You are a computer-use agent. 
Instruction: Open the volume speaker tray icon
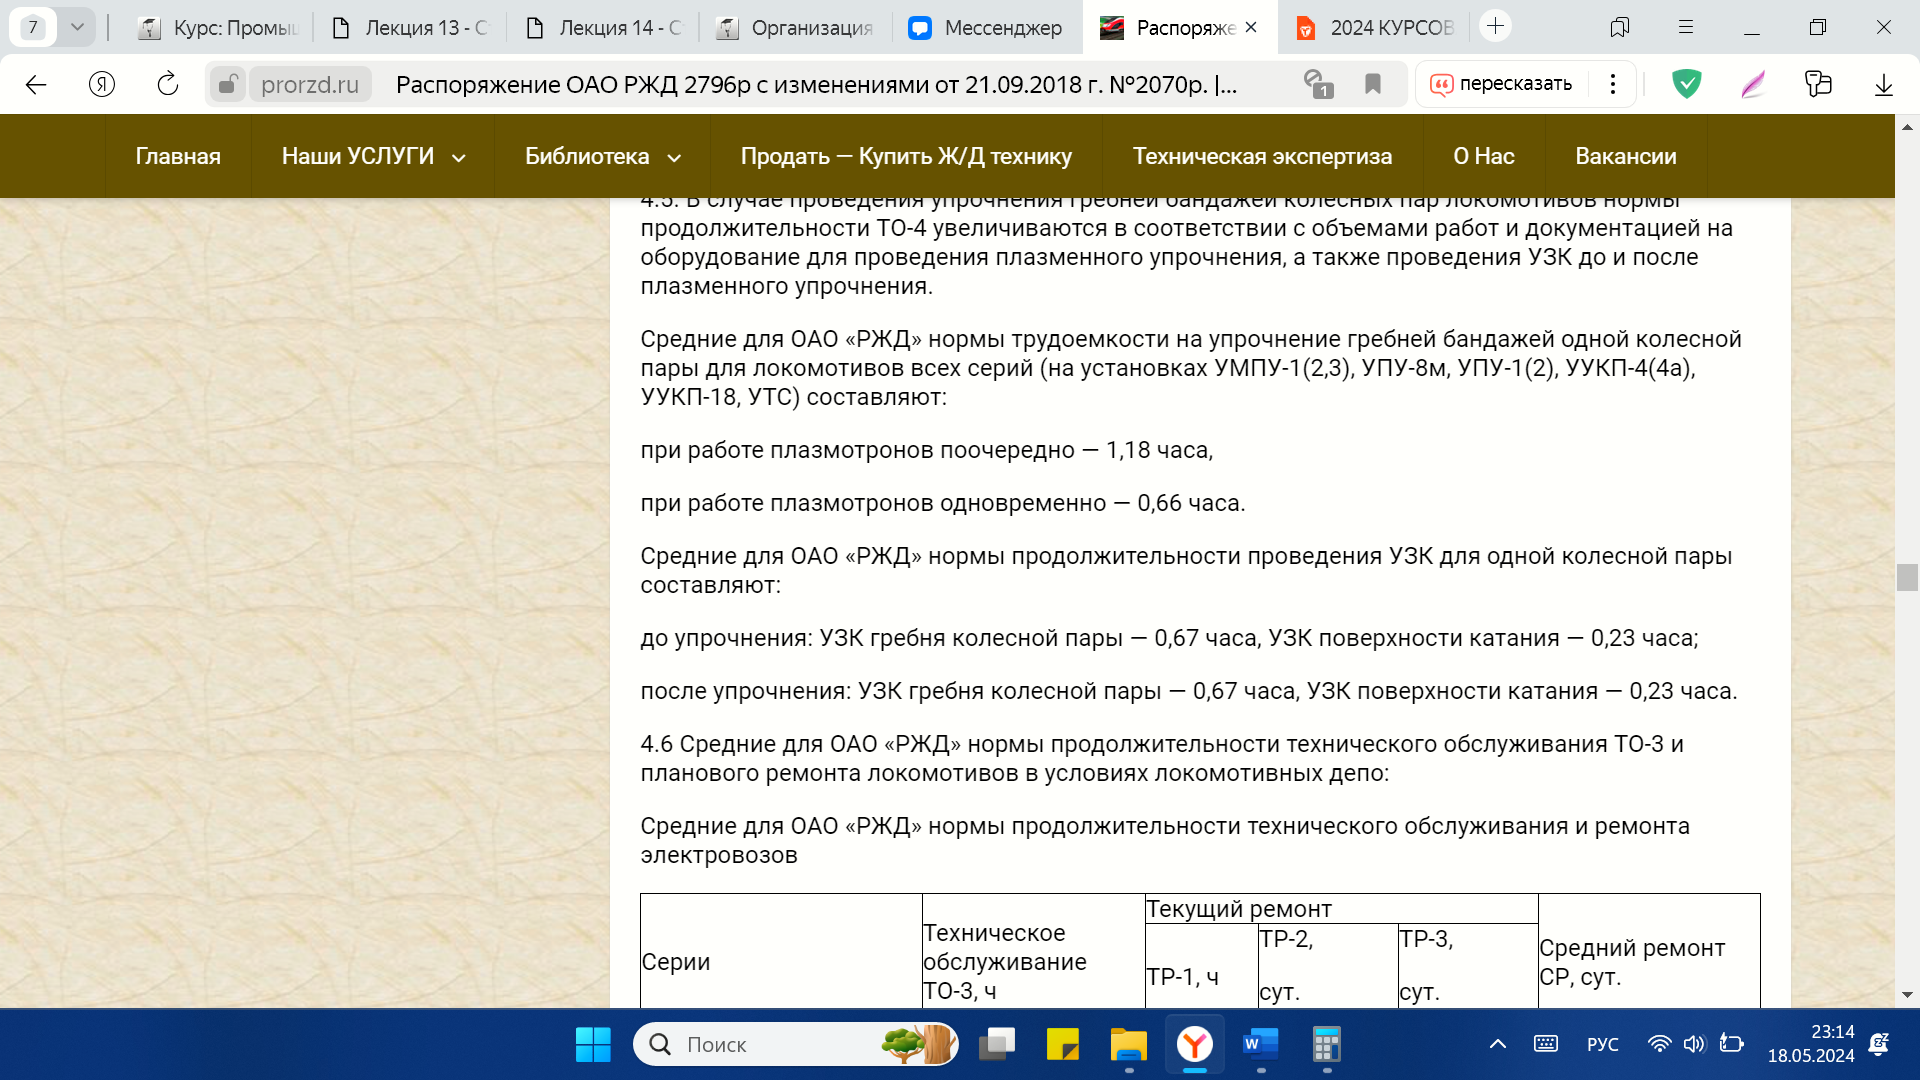pyautogui.click(x=1694, y=1045)
